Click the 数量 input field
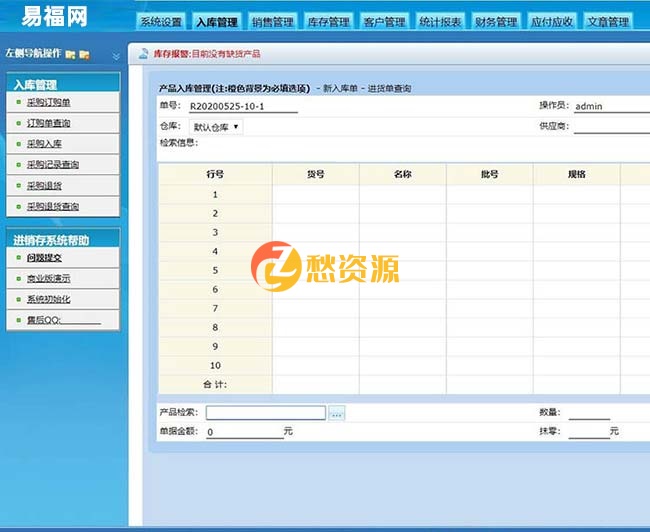 [x=589, y=413]
